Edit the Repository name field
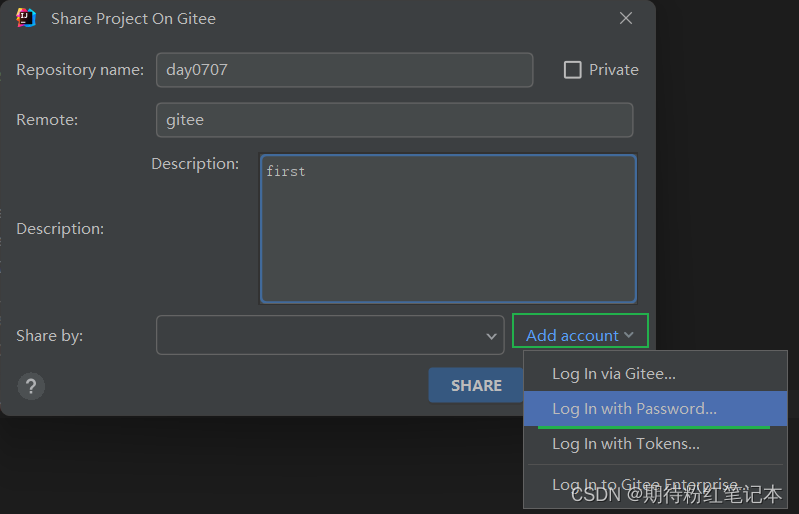The width and height of the screenshot is (799, 514). (x=344, y=70)
